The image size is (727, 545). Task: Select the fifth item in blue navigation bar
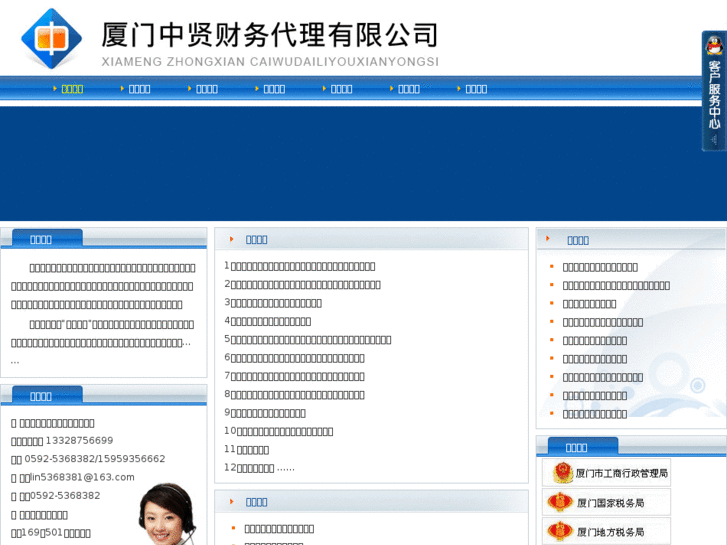coord(341,89)
